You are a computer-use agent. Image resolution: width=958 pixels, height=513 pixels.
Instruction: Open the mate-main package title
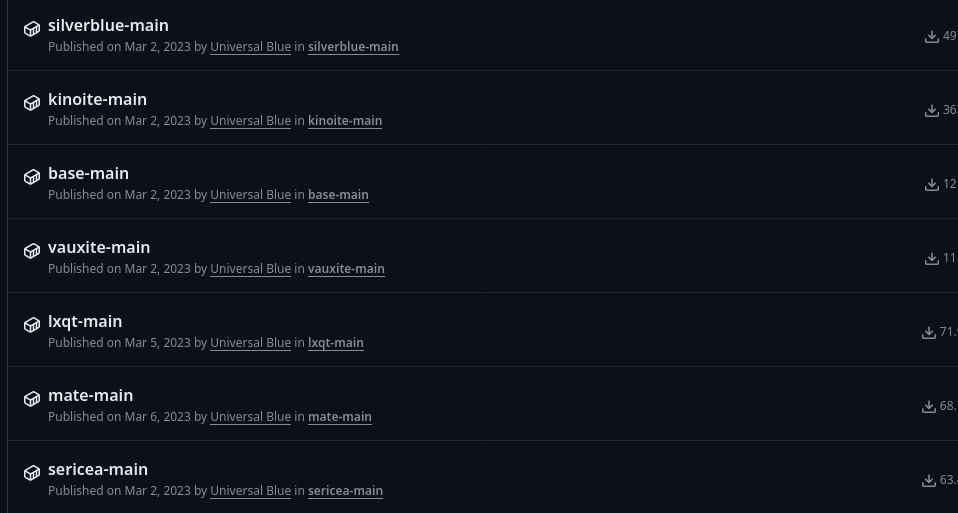[x=90, y=395]
